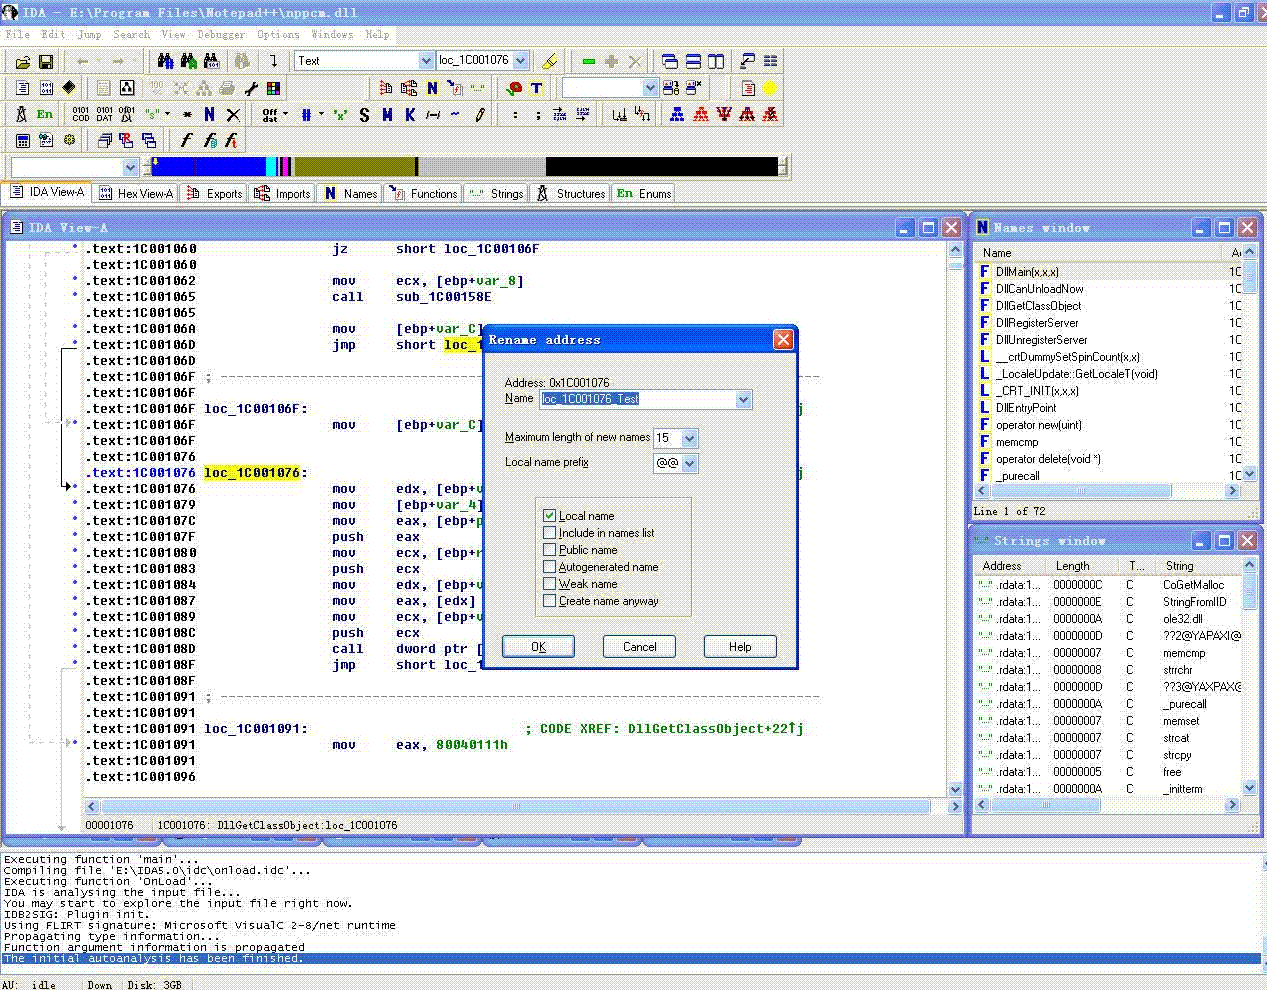Click the bold S string icon
The image size is (1268, 990).
364,115
